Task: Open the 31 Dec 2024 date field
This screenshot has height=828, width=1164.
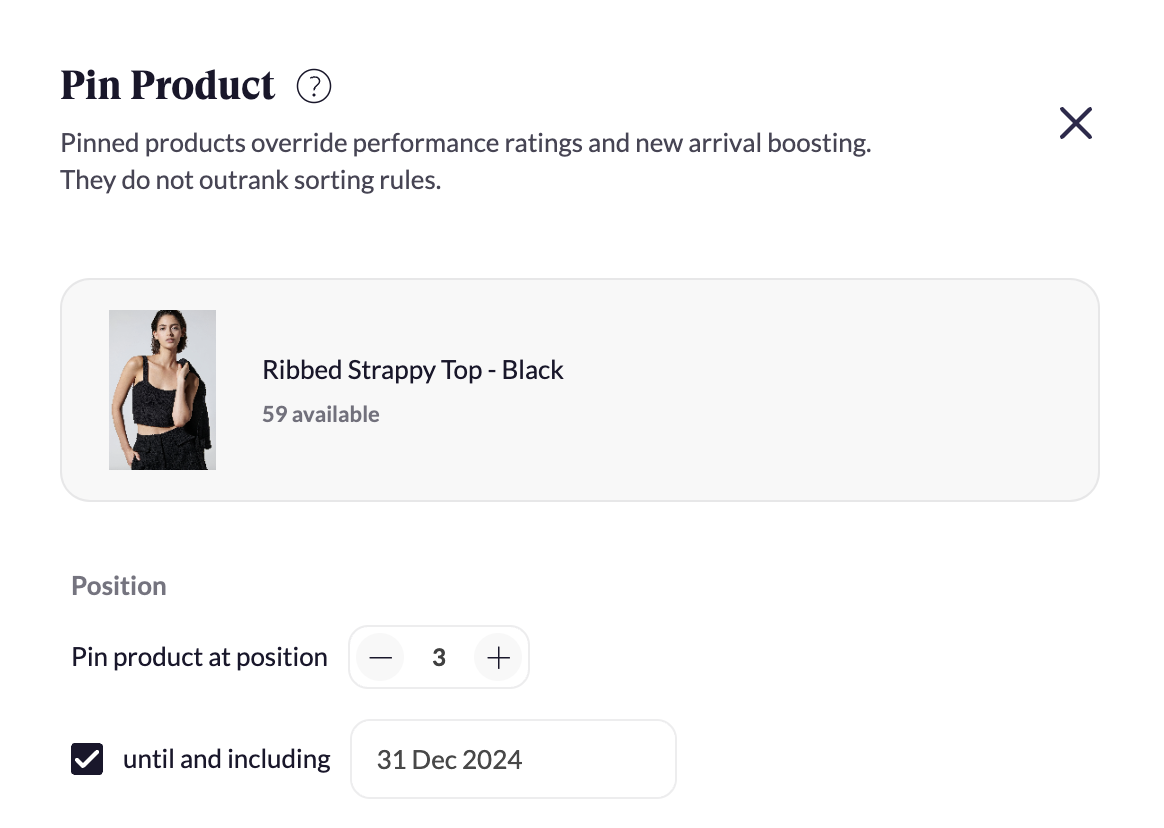Action: point(513,759)
